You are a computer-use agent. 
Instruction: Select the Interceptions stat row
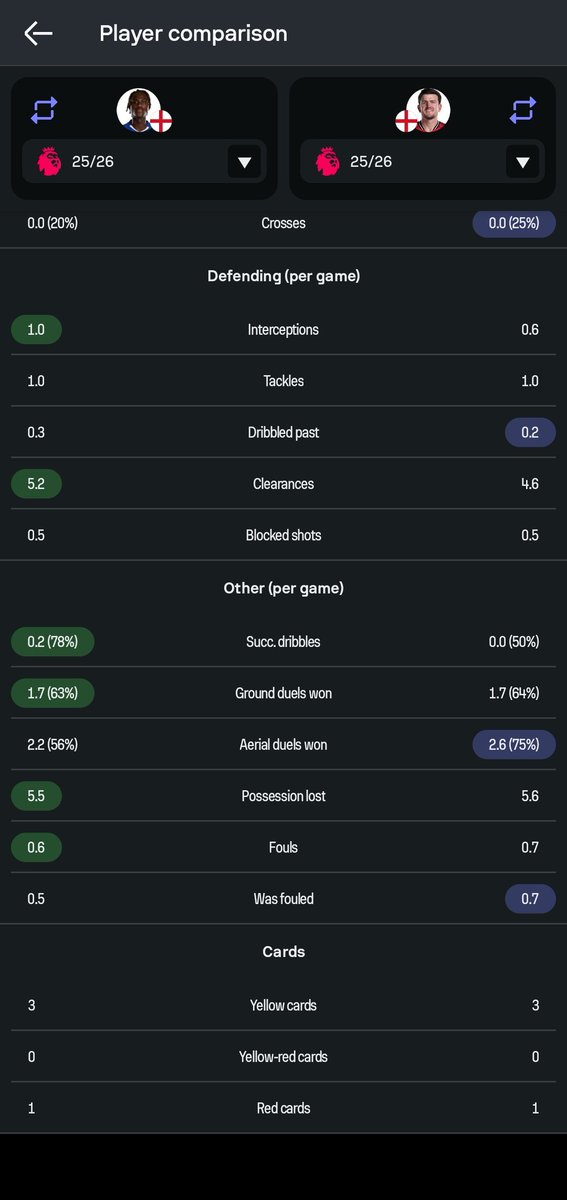[x=283, y=329]
